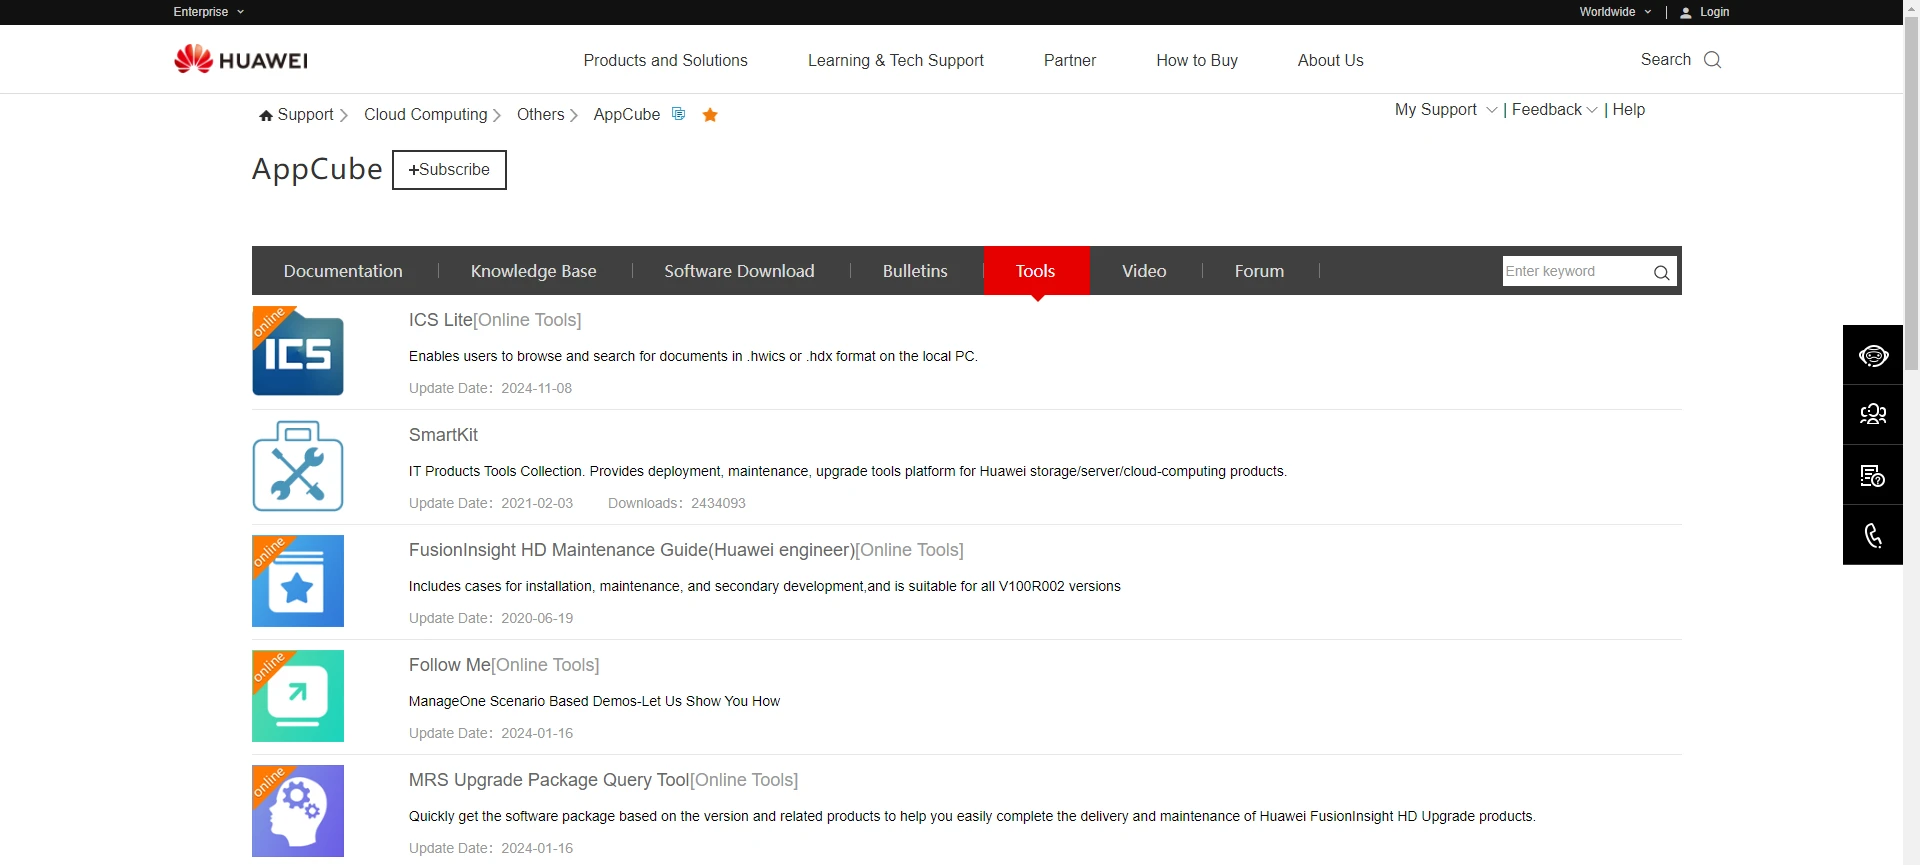Open the Partner menu
1920x865 pixels.
coord(1070,60)
